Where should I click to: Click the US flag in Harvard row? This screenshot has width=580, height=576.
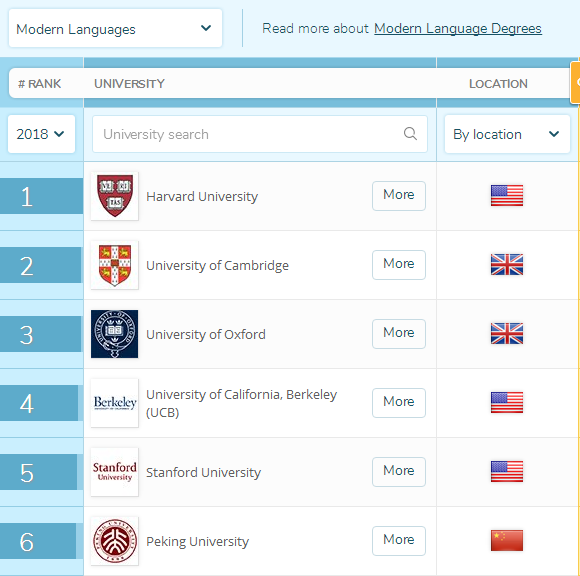[x=507, y=195]
